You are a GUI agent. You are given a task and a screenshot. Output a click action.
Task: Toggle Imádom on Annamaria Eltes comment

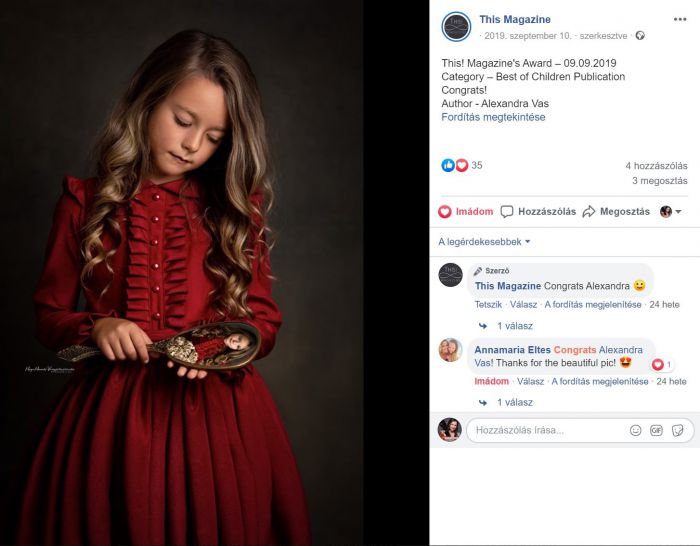492,381
